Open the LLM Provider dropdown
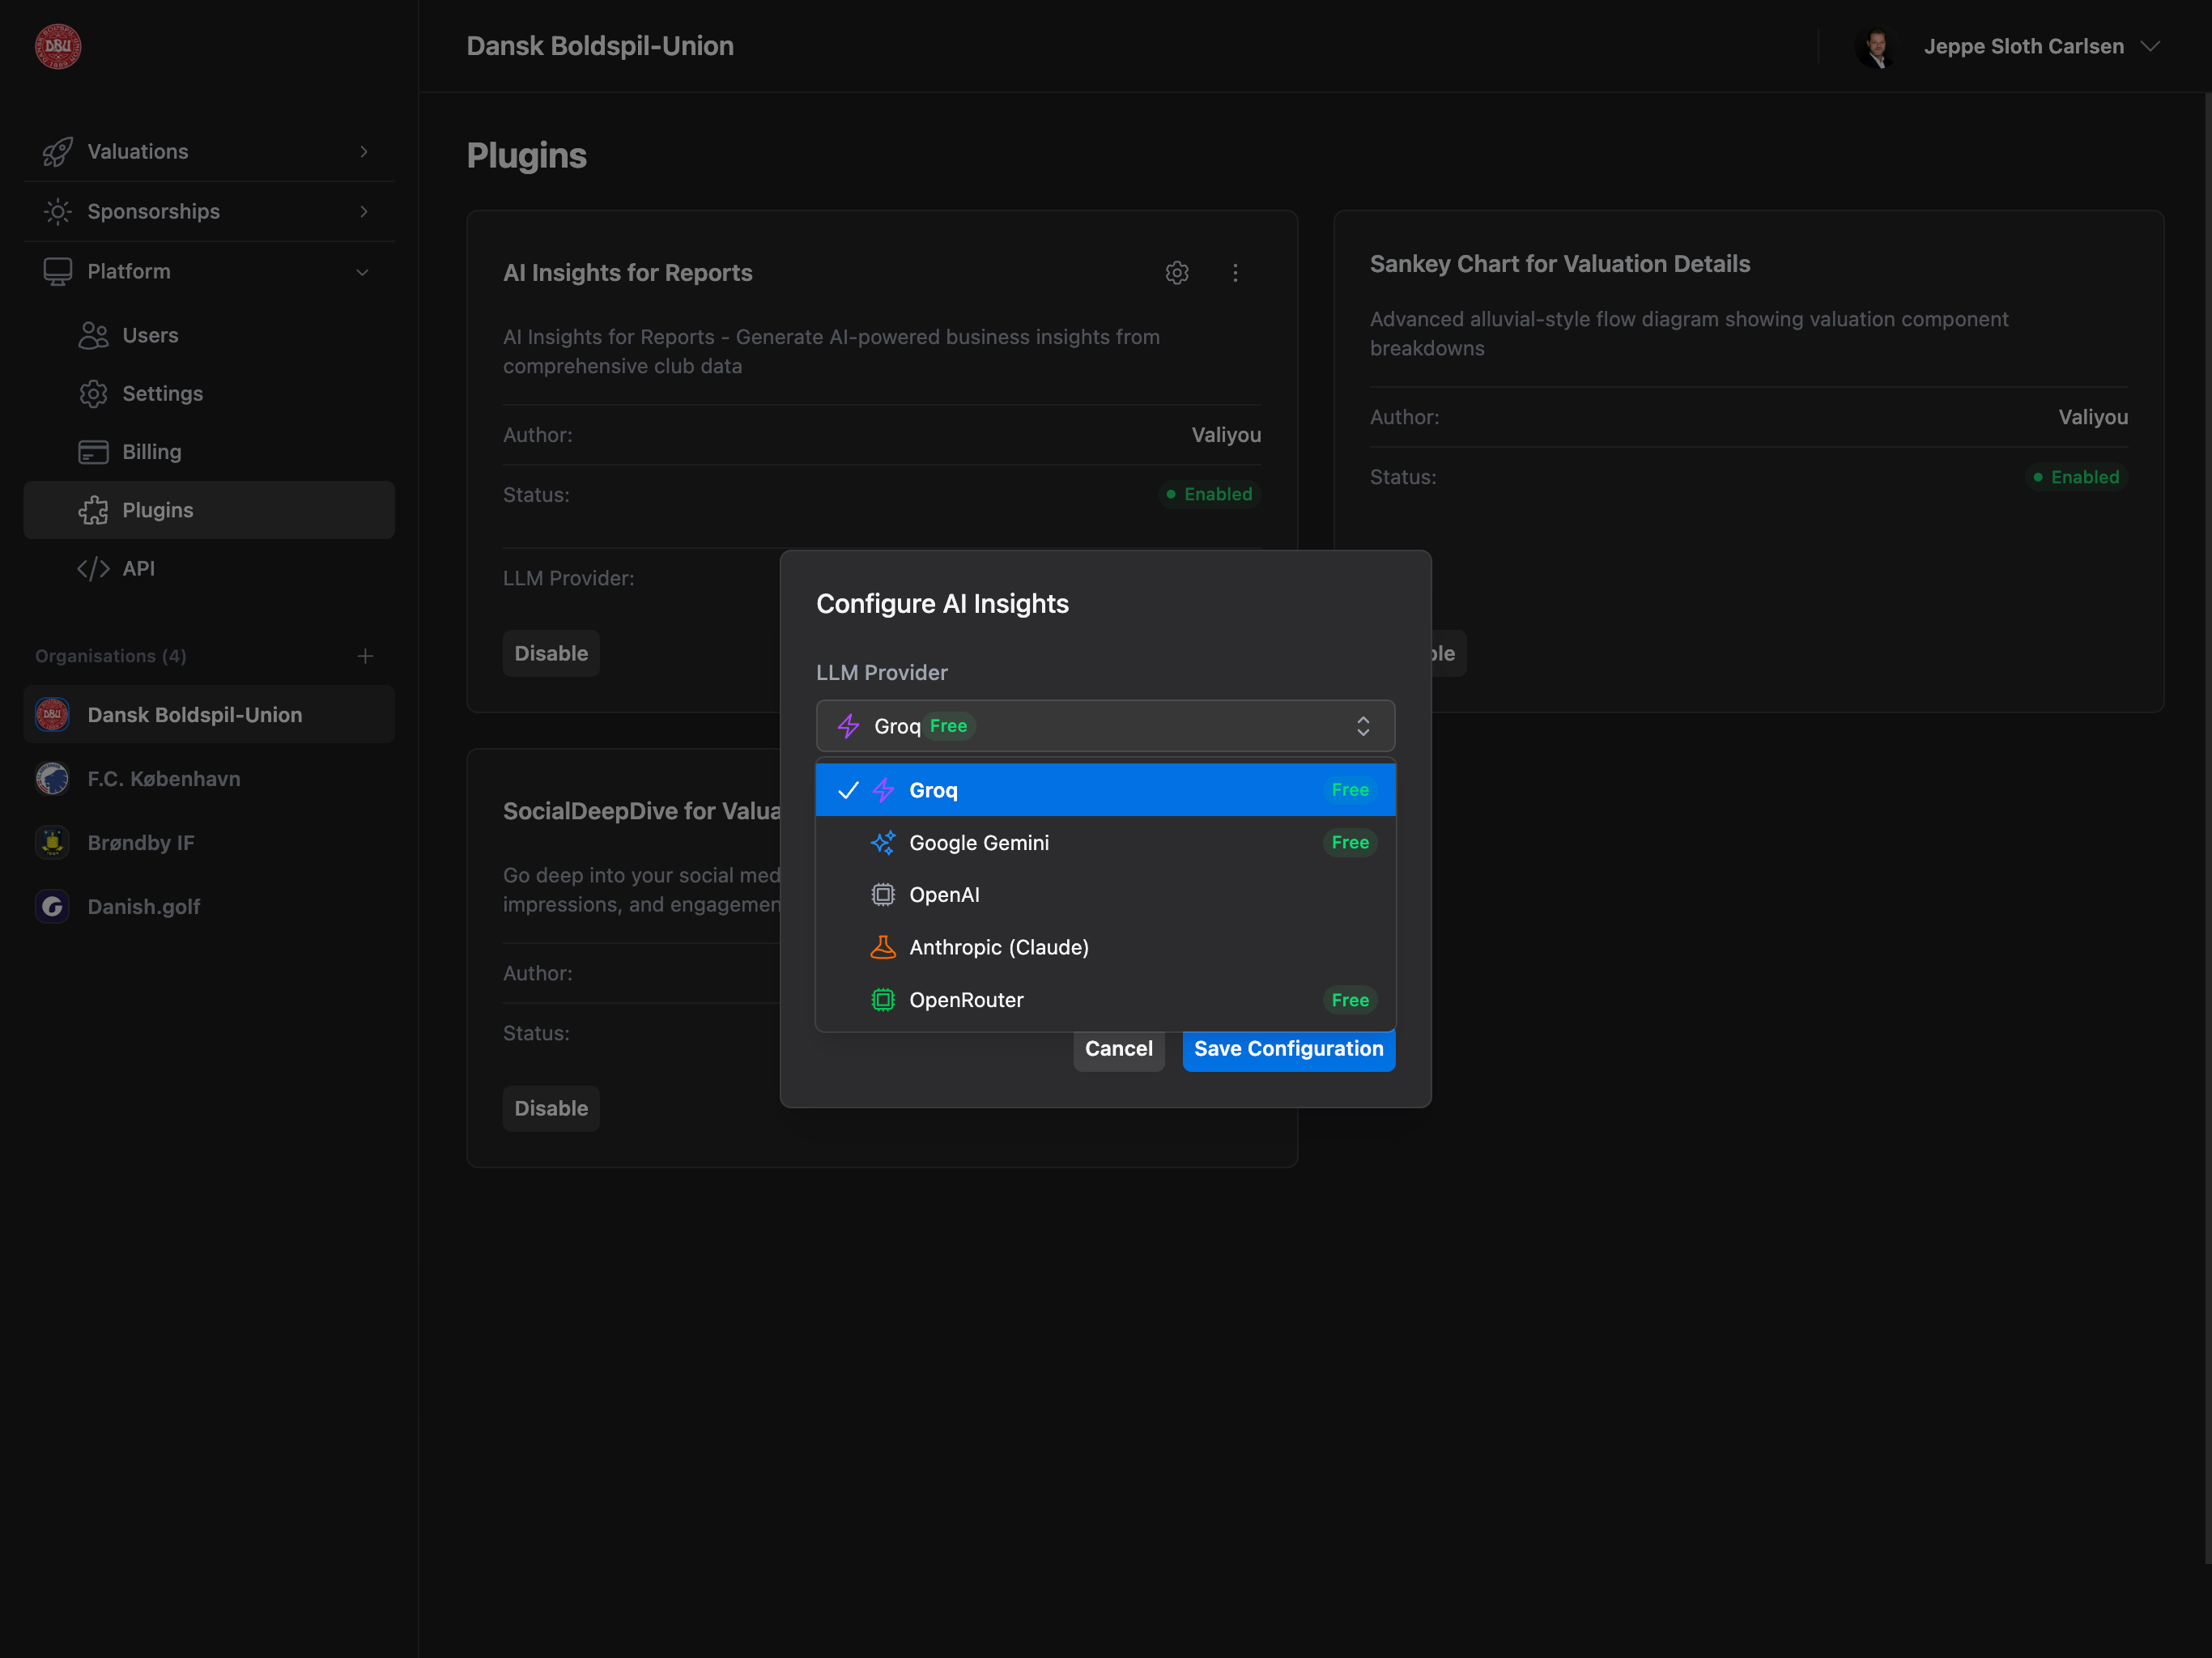Image resolution: width=2212 pixels, height=1658 pixels. tap(1105, 725)
